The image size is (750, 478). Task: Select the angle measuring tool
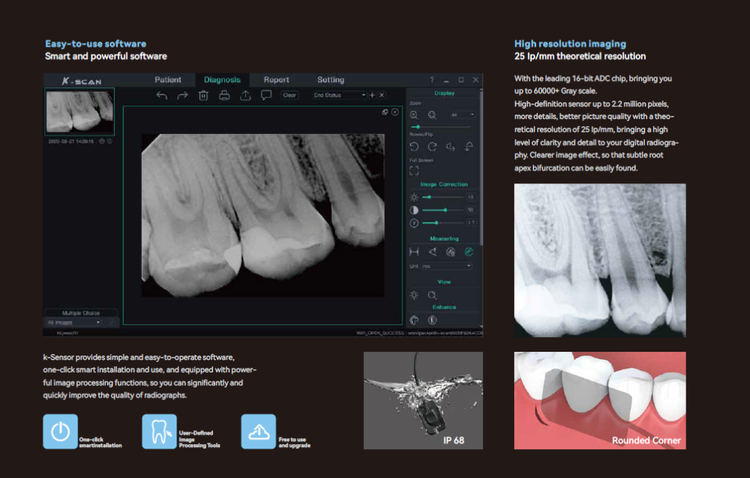(x=433, y=252)
